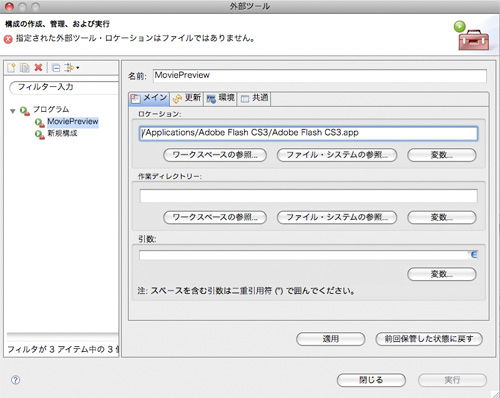The height and width of the screenshot is (398, 500).
Task: Click the window close red button
Action: (9, 6)
